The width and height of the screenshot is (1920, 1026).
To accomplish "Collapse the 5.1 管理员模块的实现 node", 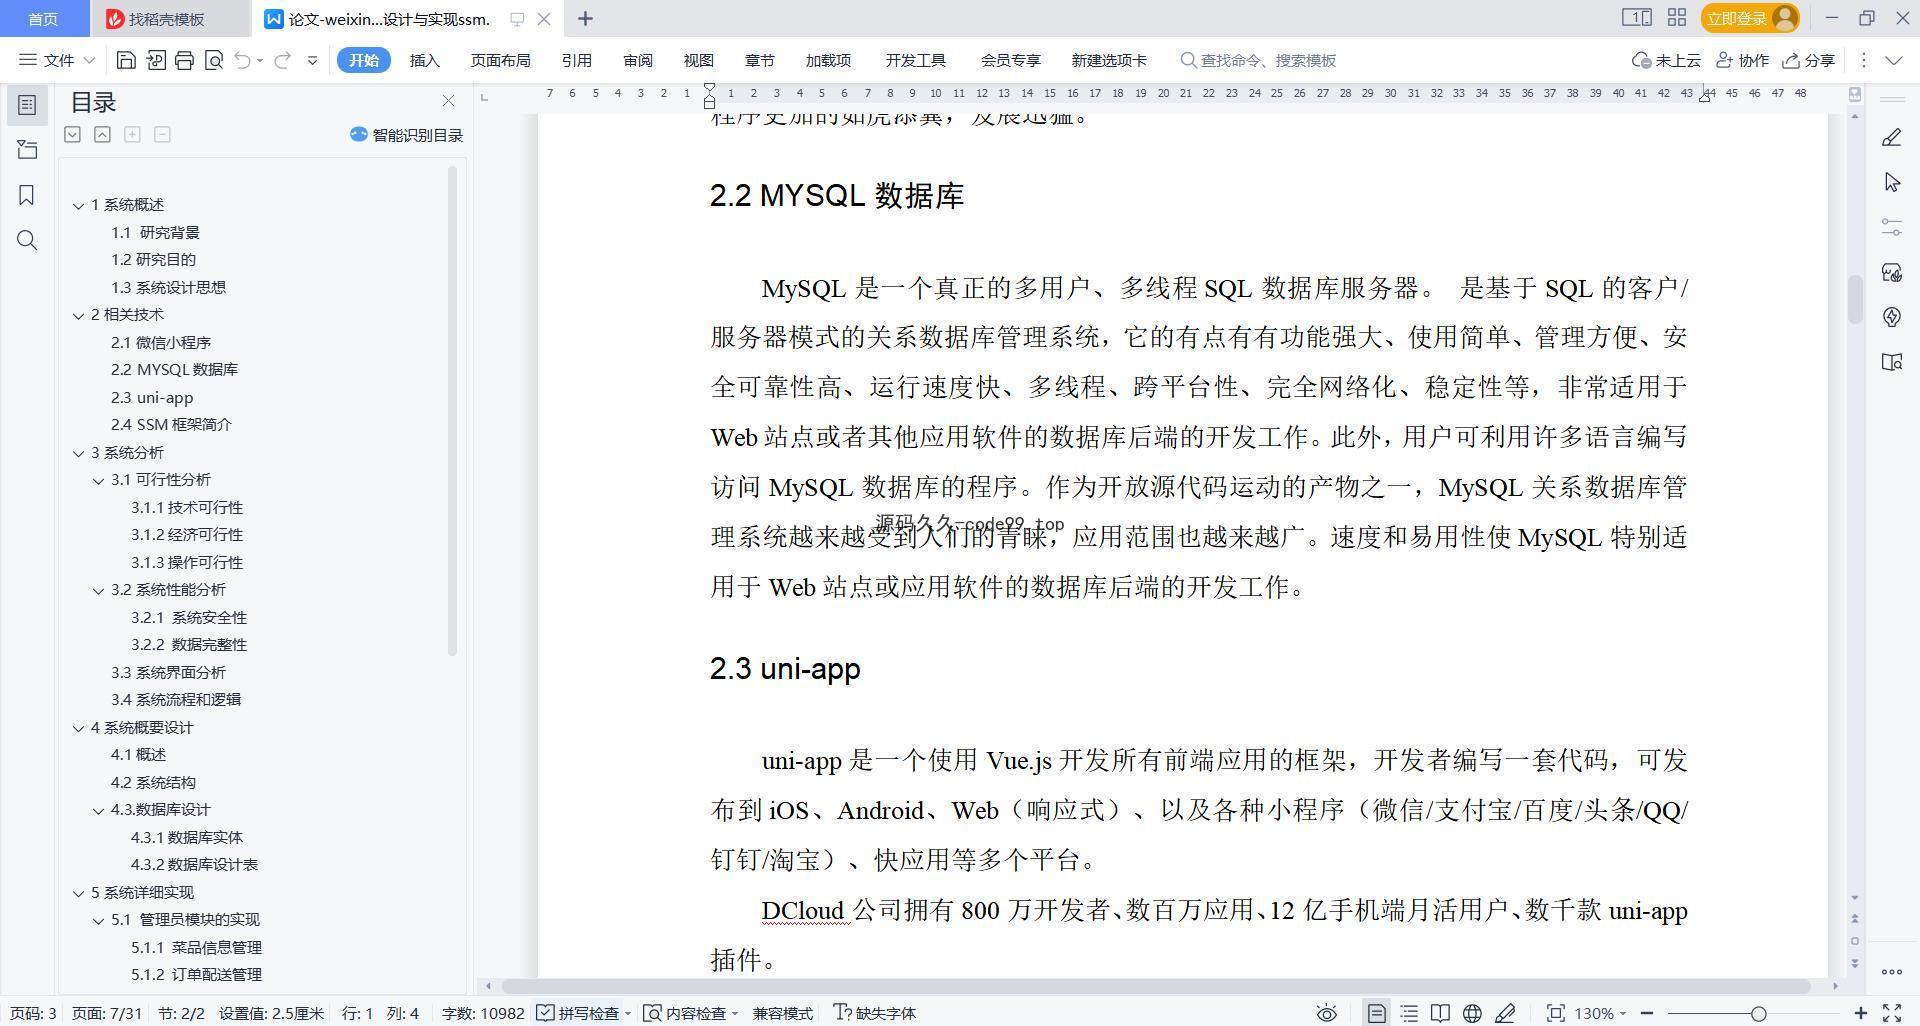I will [98, 920].
